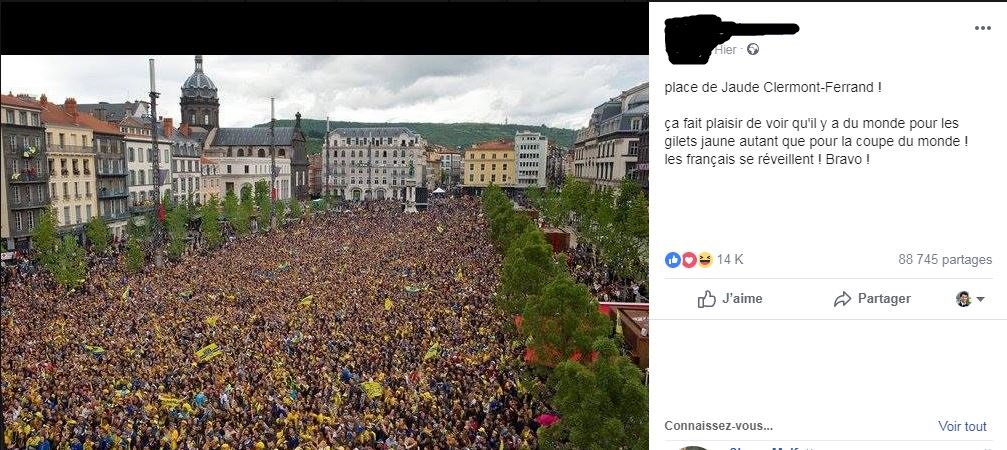
Task: Click the J'aime button
Action: click(730, 299)
